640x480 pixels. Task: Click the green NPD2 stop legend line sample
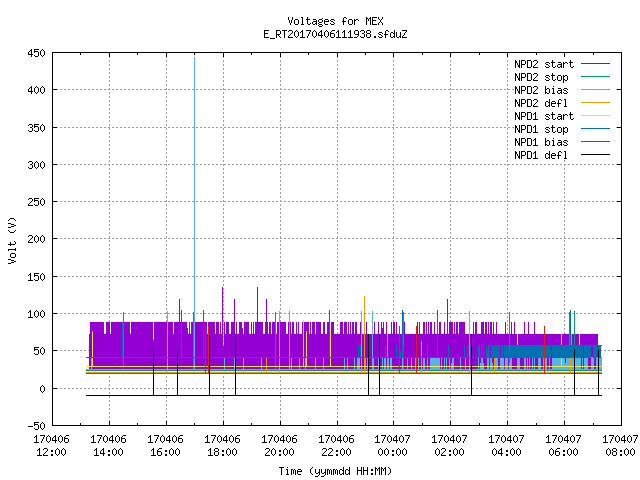tap(595, 76)
